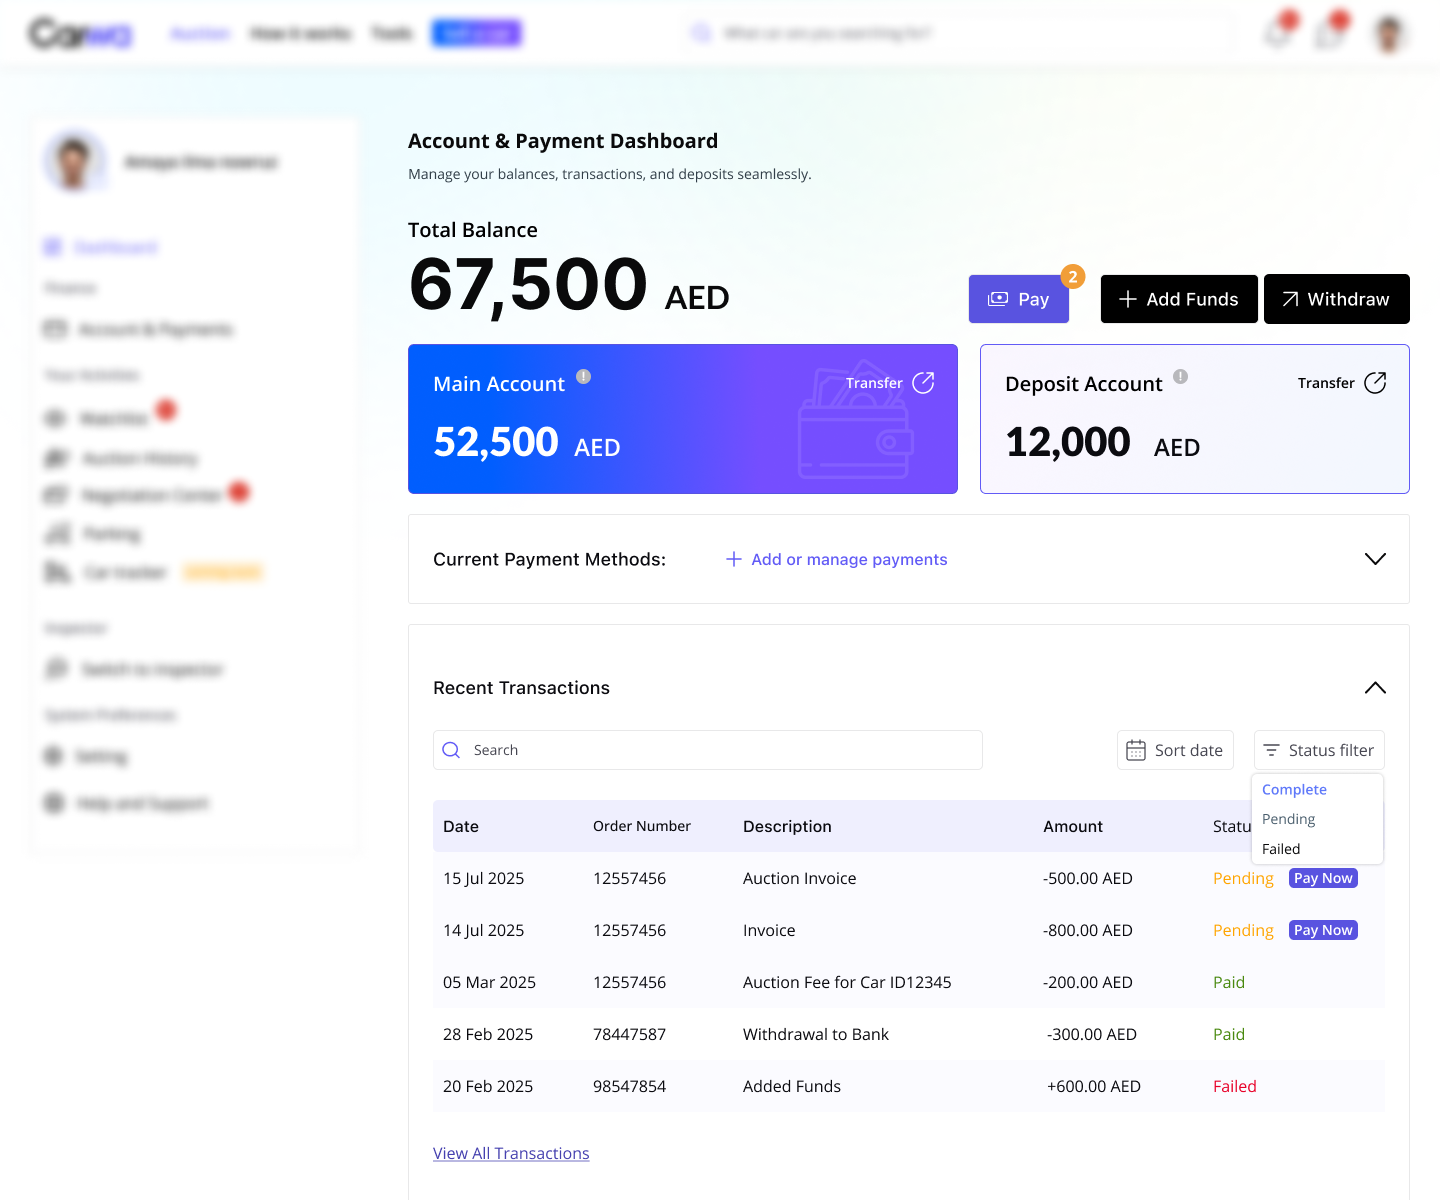Click the calendar icon on the Sort date control

coord(1138,749)
